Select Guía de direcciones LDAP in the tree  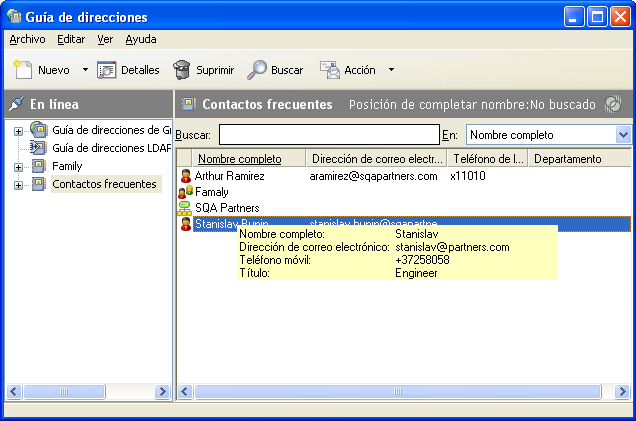pyautogui.click(x=112, y=148)
